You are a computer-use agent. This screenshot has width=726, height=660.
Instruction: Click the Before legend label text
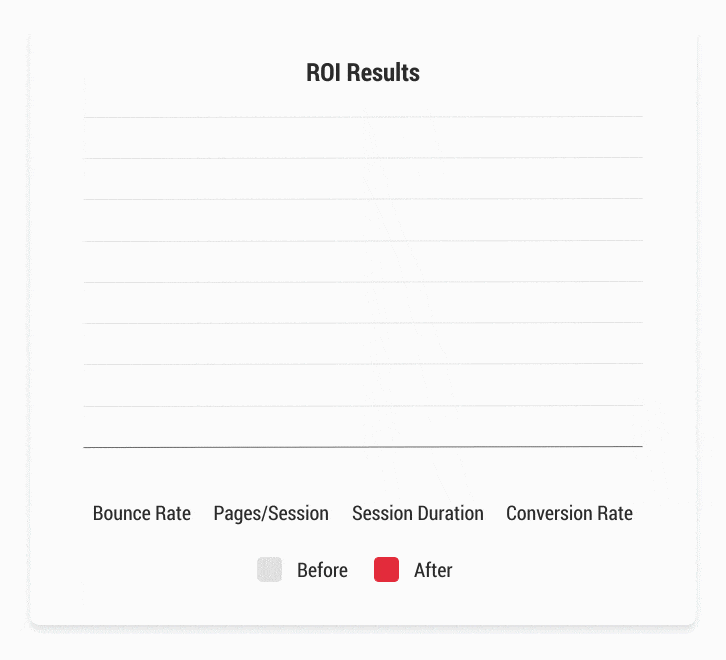coord(322,570)
